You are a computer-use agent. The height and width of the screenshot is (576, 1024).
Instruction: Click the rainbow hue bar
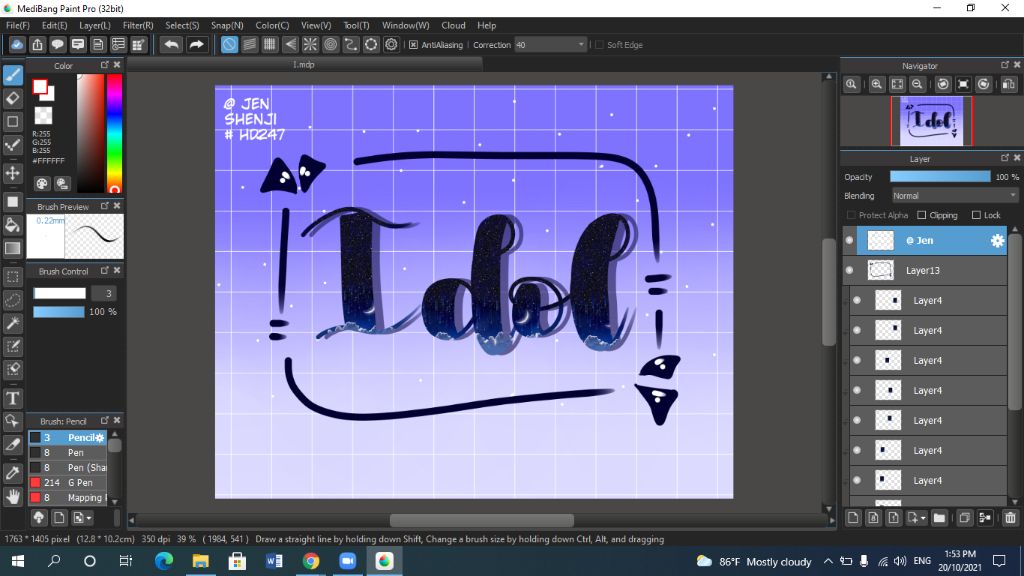pyautogui.click(x=114, y=133)
